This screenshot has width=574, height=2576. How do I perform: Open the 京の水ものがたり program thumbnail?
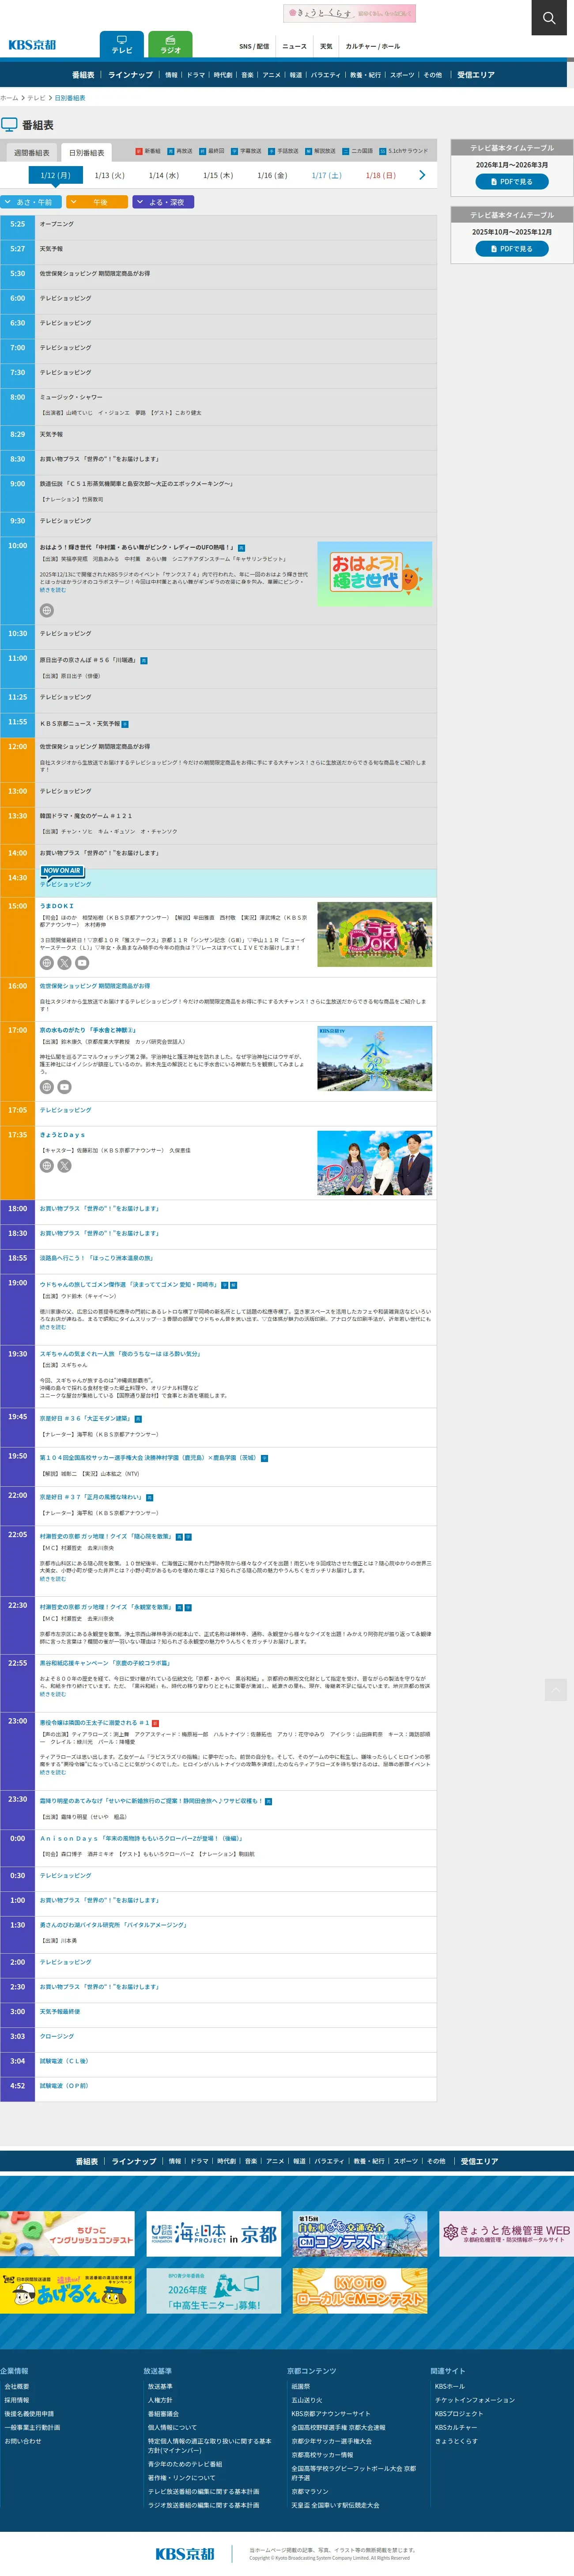[x=375, y=1058]
